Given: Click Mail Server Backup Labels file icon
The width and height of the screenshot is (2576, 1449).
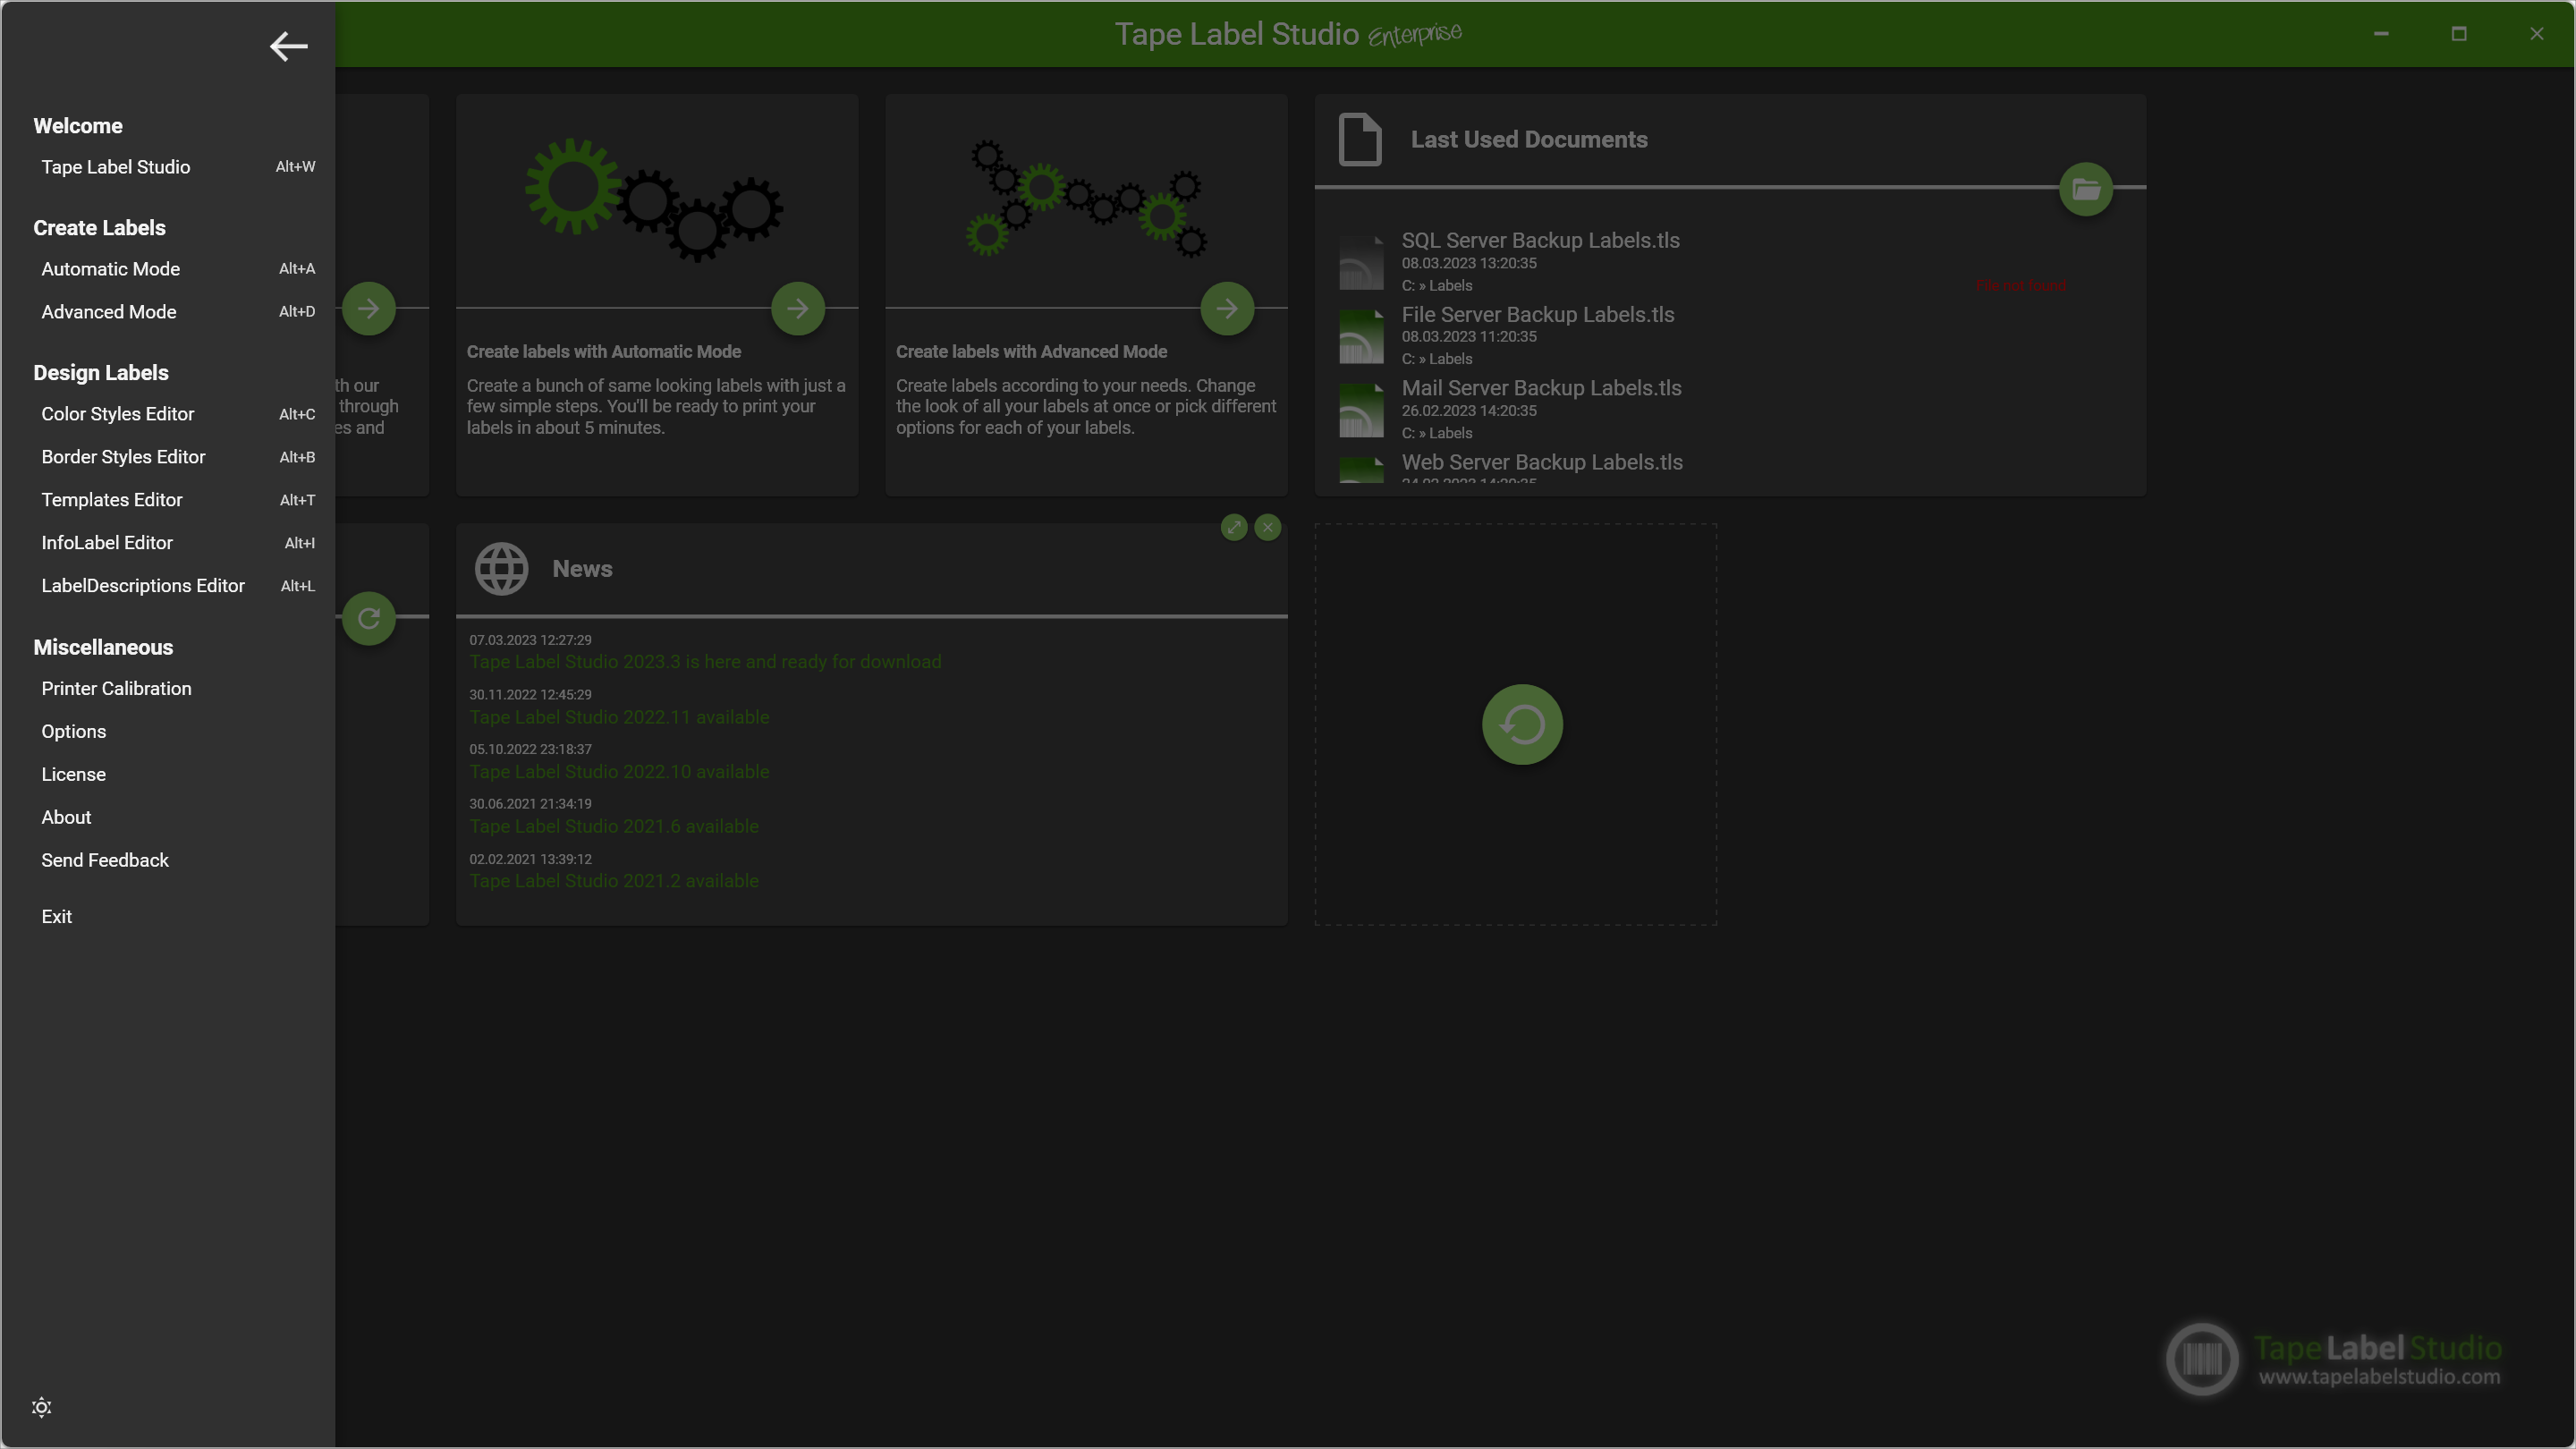Looking at the screenshot, I should [x=1361, y=410].
